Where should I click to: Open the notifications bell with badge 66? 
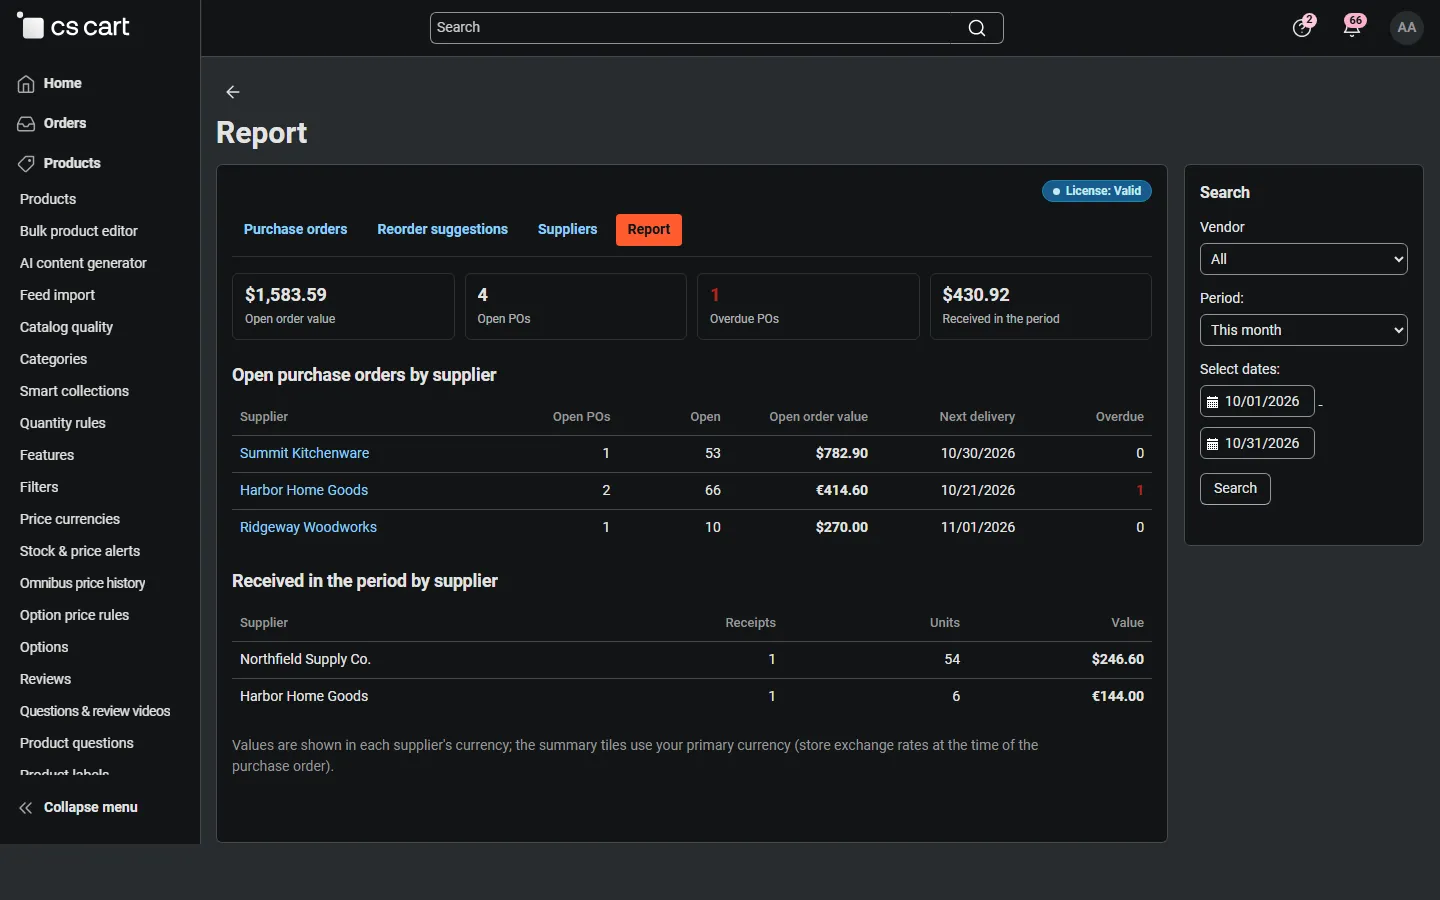pyautogui.click(x=1353, y=27)
